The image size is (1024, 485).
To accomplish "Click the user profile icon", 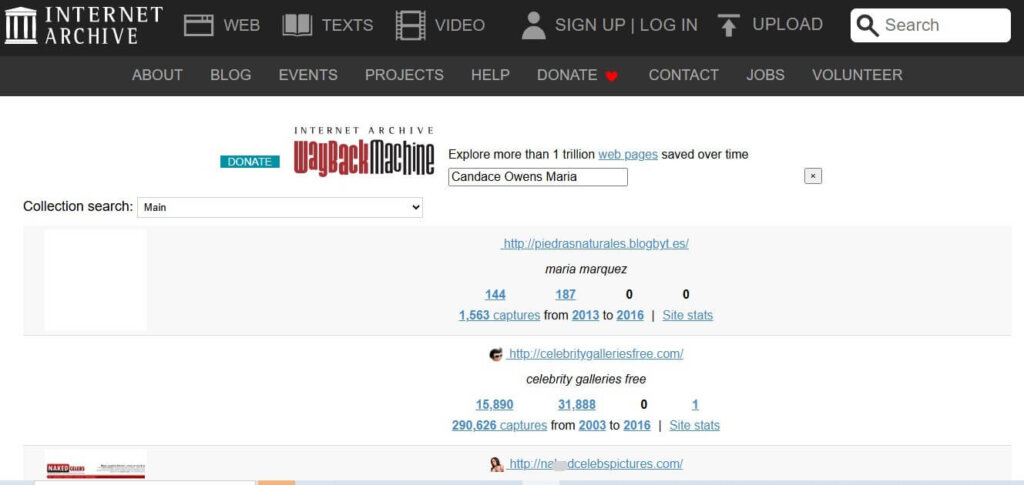I will coord(534,25).
